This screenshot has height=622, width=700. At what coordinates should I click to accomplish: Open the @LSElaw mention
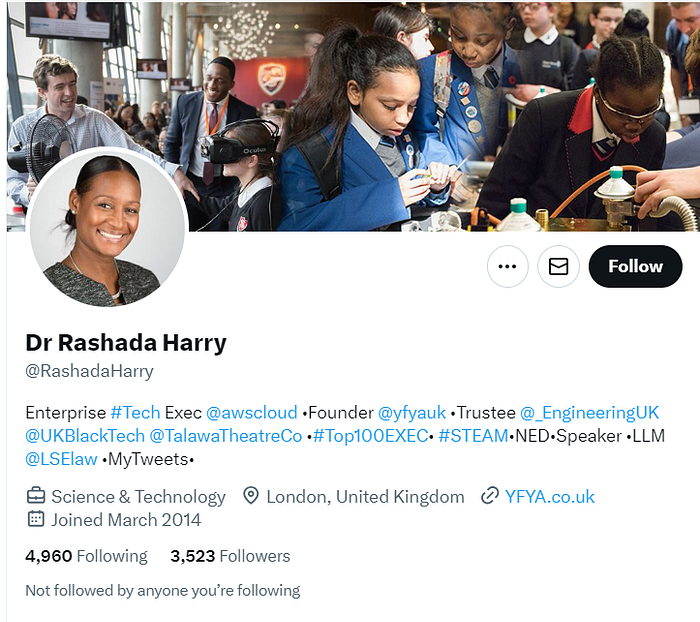point(62,459)
